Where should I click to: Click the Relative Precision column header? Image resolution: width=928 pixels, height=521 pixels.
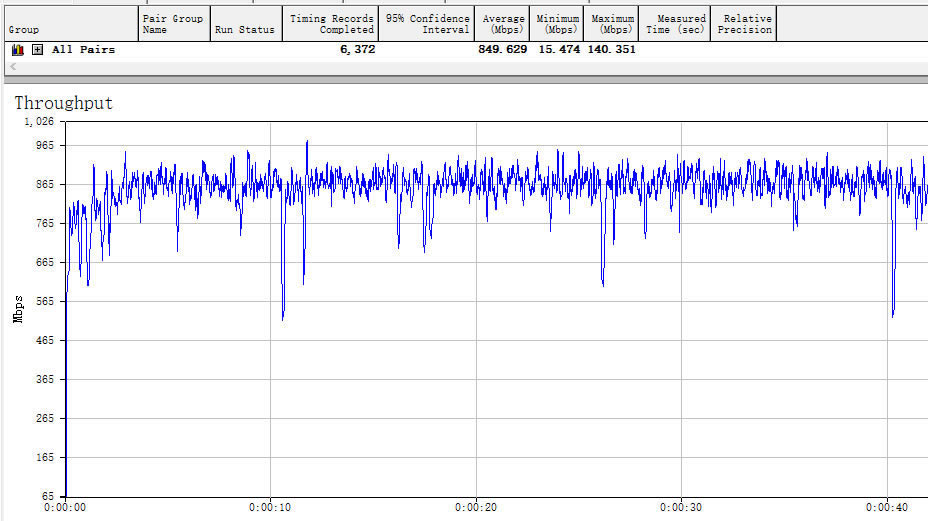744,24
